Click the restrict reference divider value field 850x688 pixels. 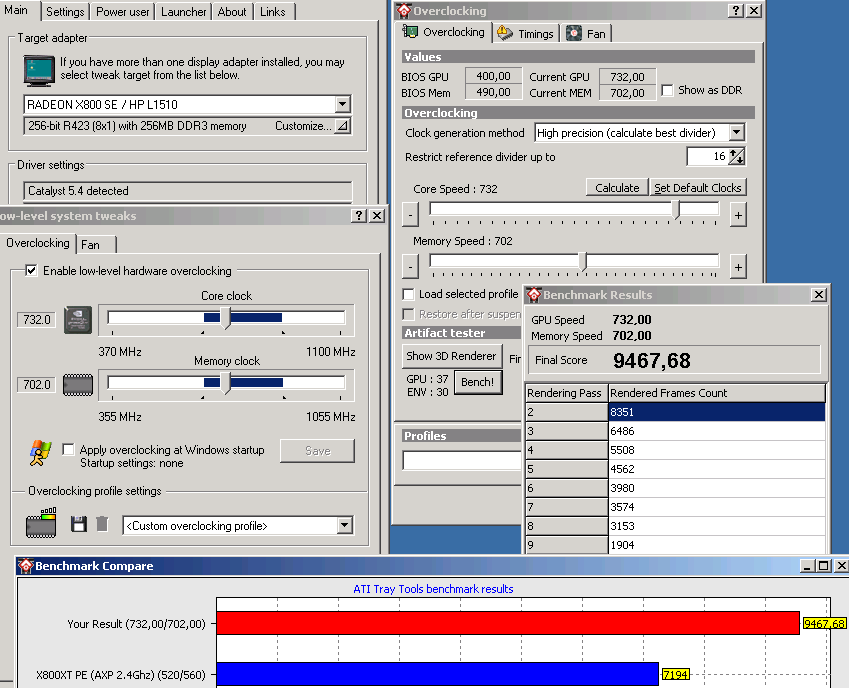coord(707,156)
